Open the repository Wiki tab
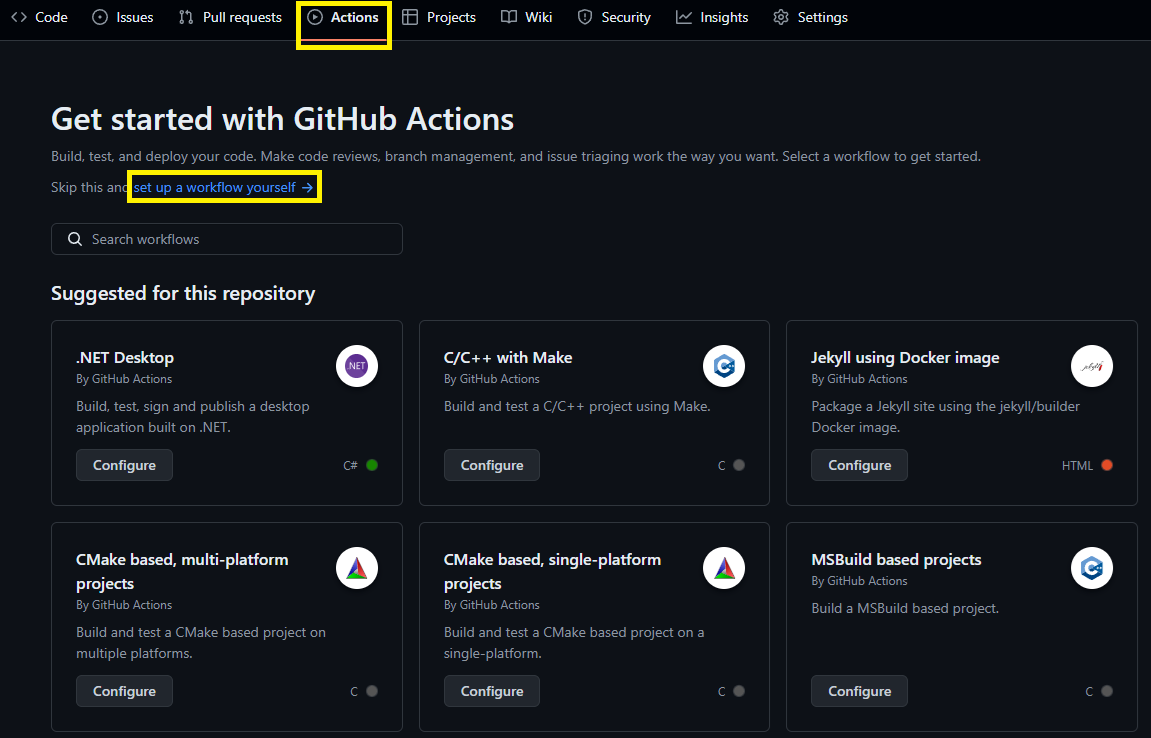The height and width of the screenshot is (738, 1151). click(x=527, y=17)
